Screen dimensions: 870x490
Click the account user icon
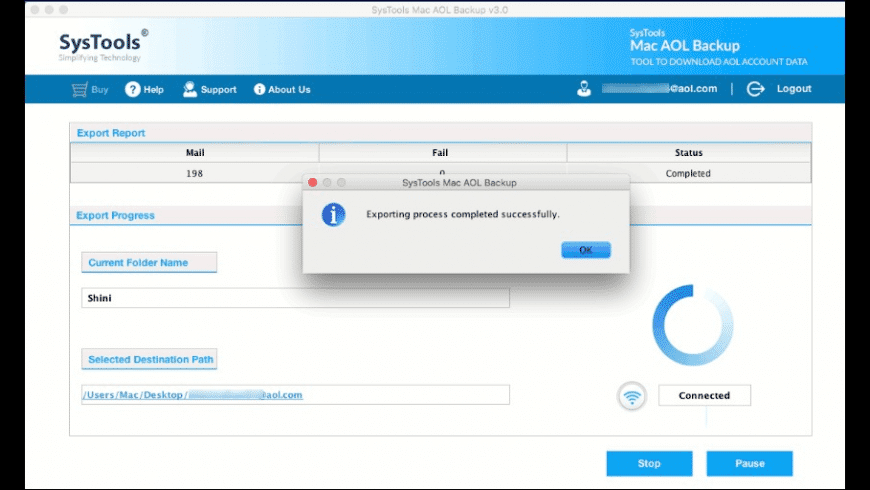point(584,89)
